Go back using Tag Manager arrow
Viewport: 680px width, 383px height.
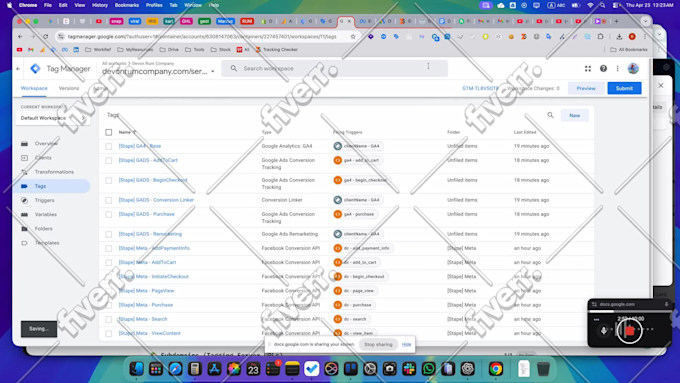18,69
